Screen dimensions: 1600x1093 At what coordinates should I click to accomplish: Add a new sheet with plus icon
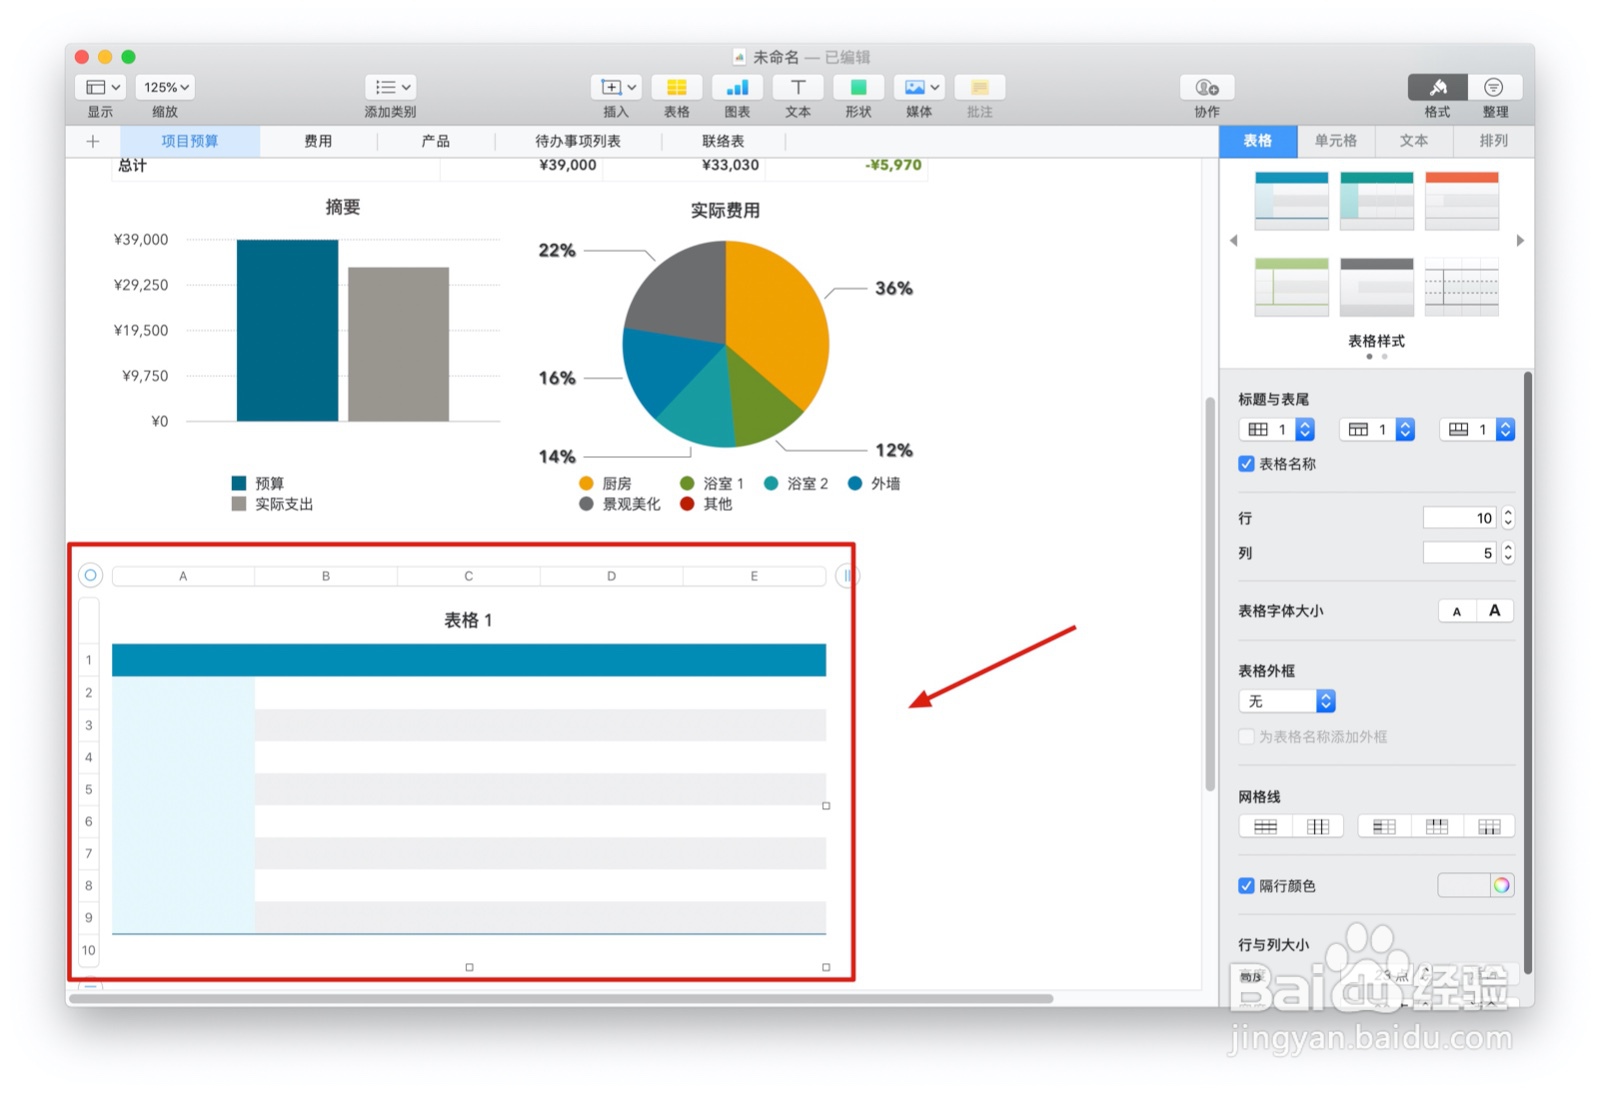[x=93, y=141]
